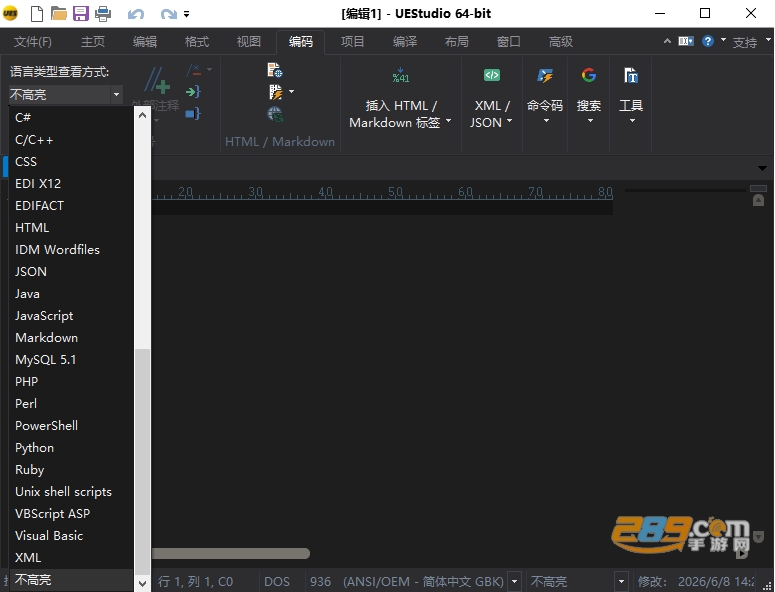This screenshot has width=775, height=592.
Task: Switch to the 窗口 ribbon tab
Action: click(509, 42)
